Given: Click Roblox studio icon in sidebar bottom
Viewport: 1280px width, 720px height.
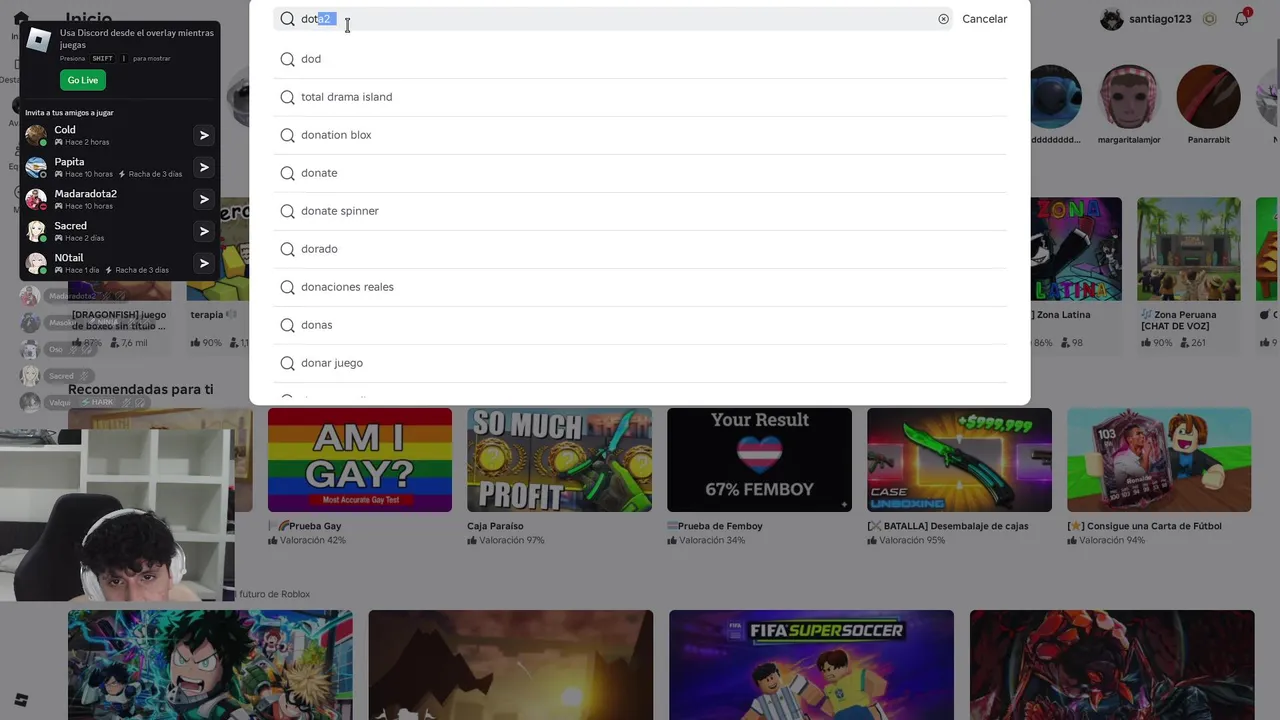Looking at the screenshot, I should [x=20, y=699].
